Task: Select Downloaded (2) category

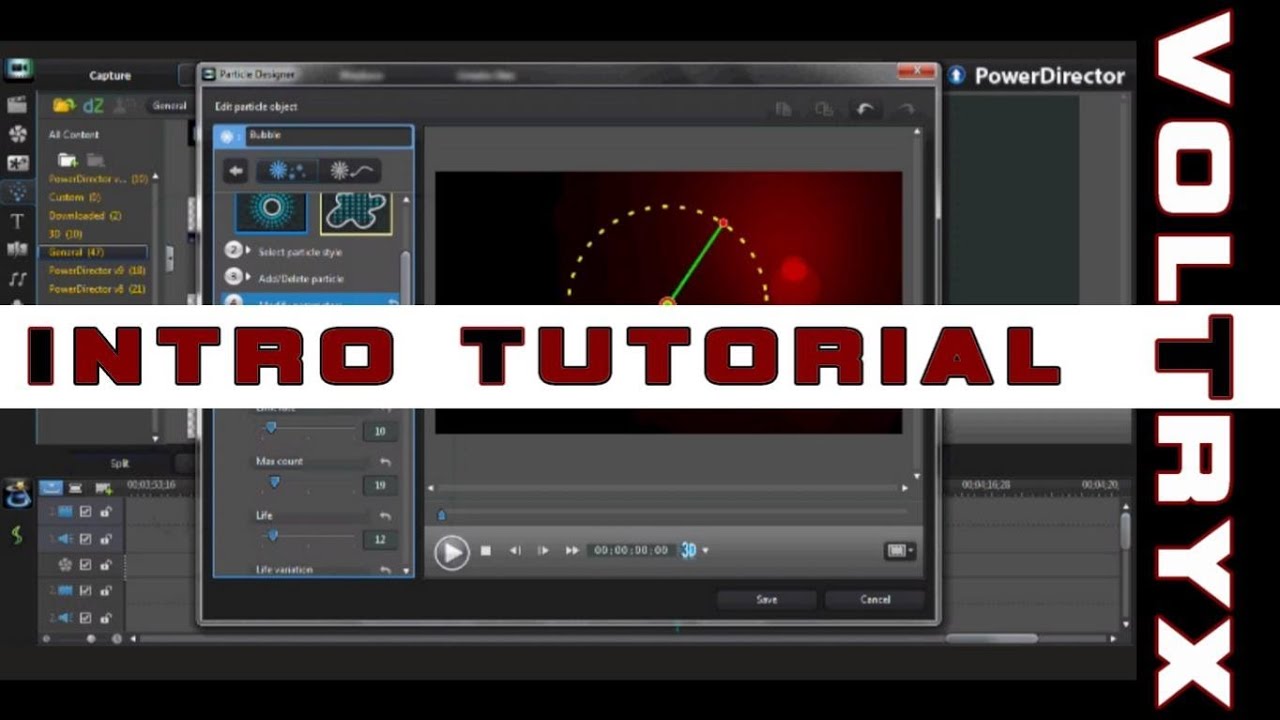Action: pos(85,216)
